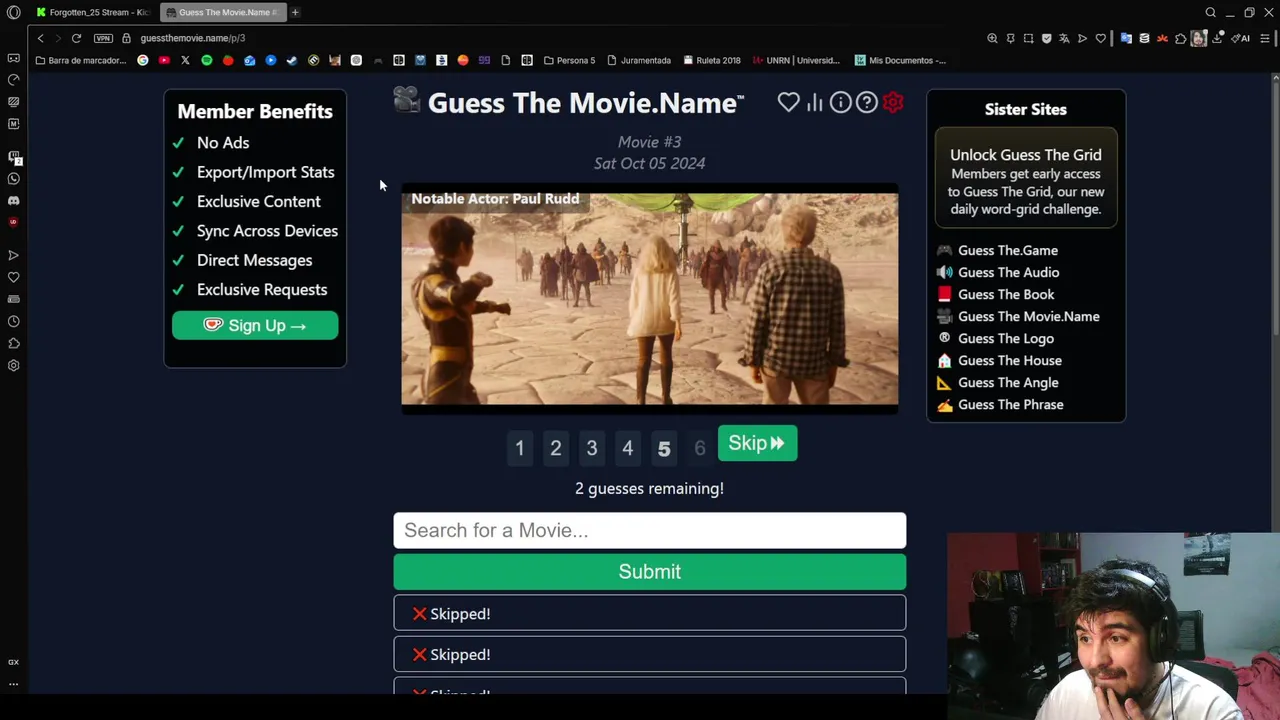
Task: Open the X (Twitter) bookmark icon
Action: point(185,60)
